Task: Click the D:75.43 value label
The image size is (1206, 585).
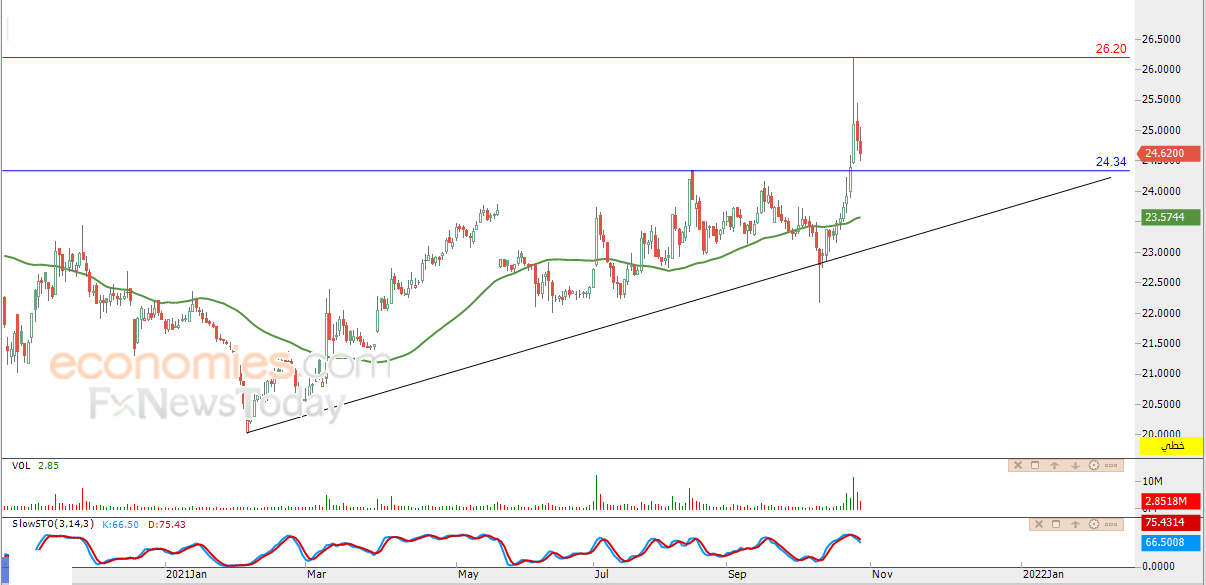Action: pos(167,524)
